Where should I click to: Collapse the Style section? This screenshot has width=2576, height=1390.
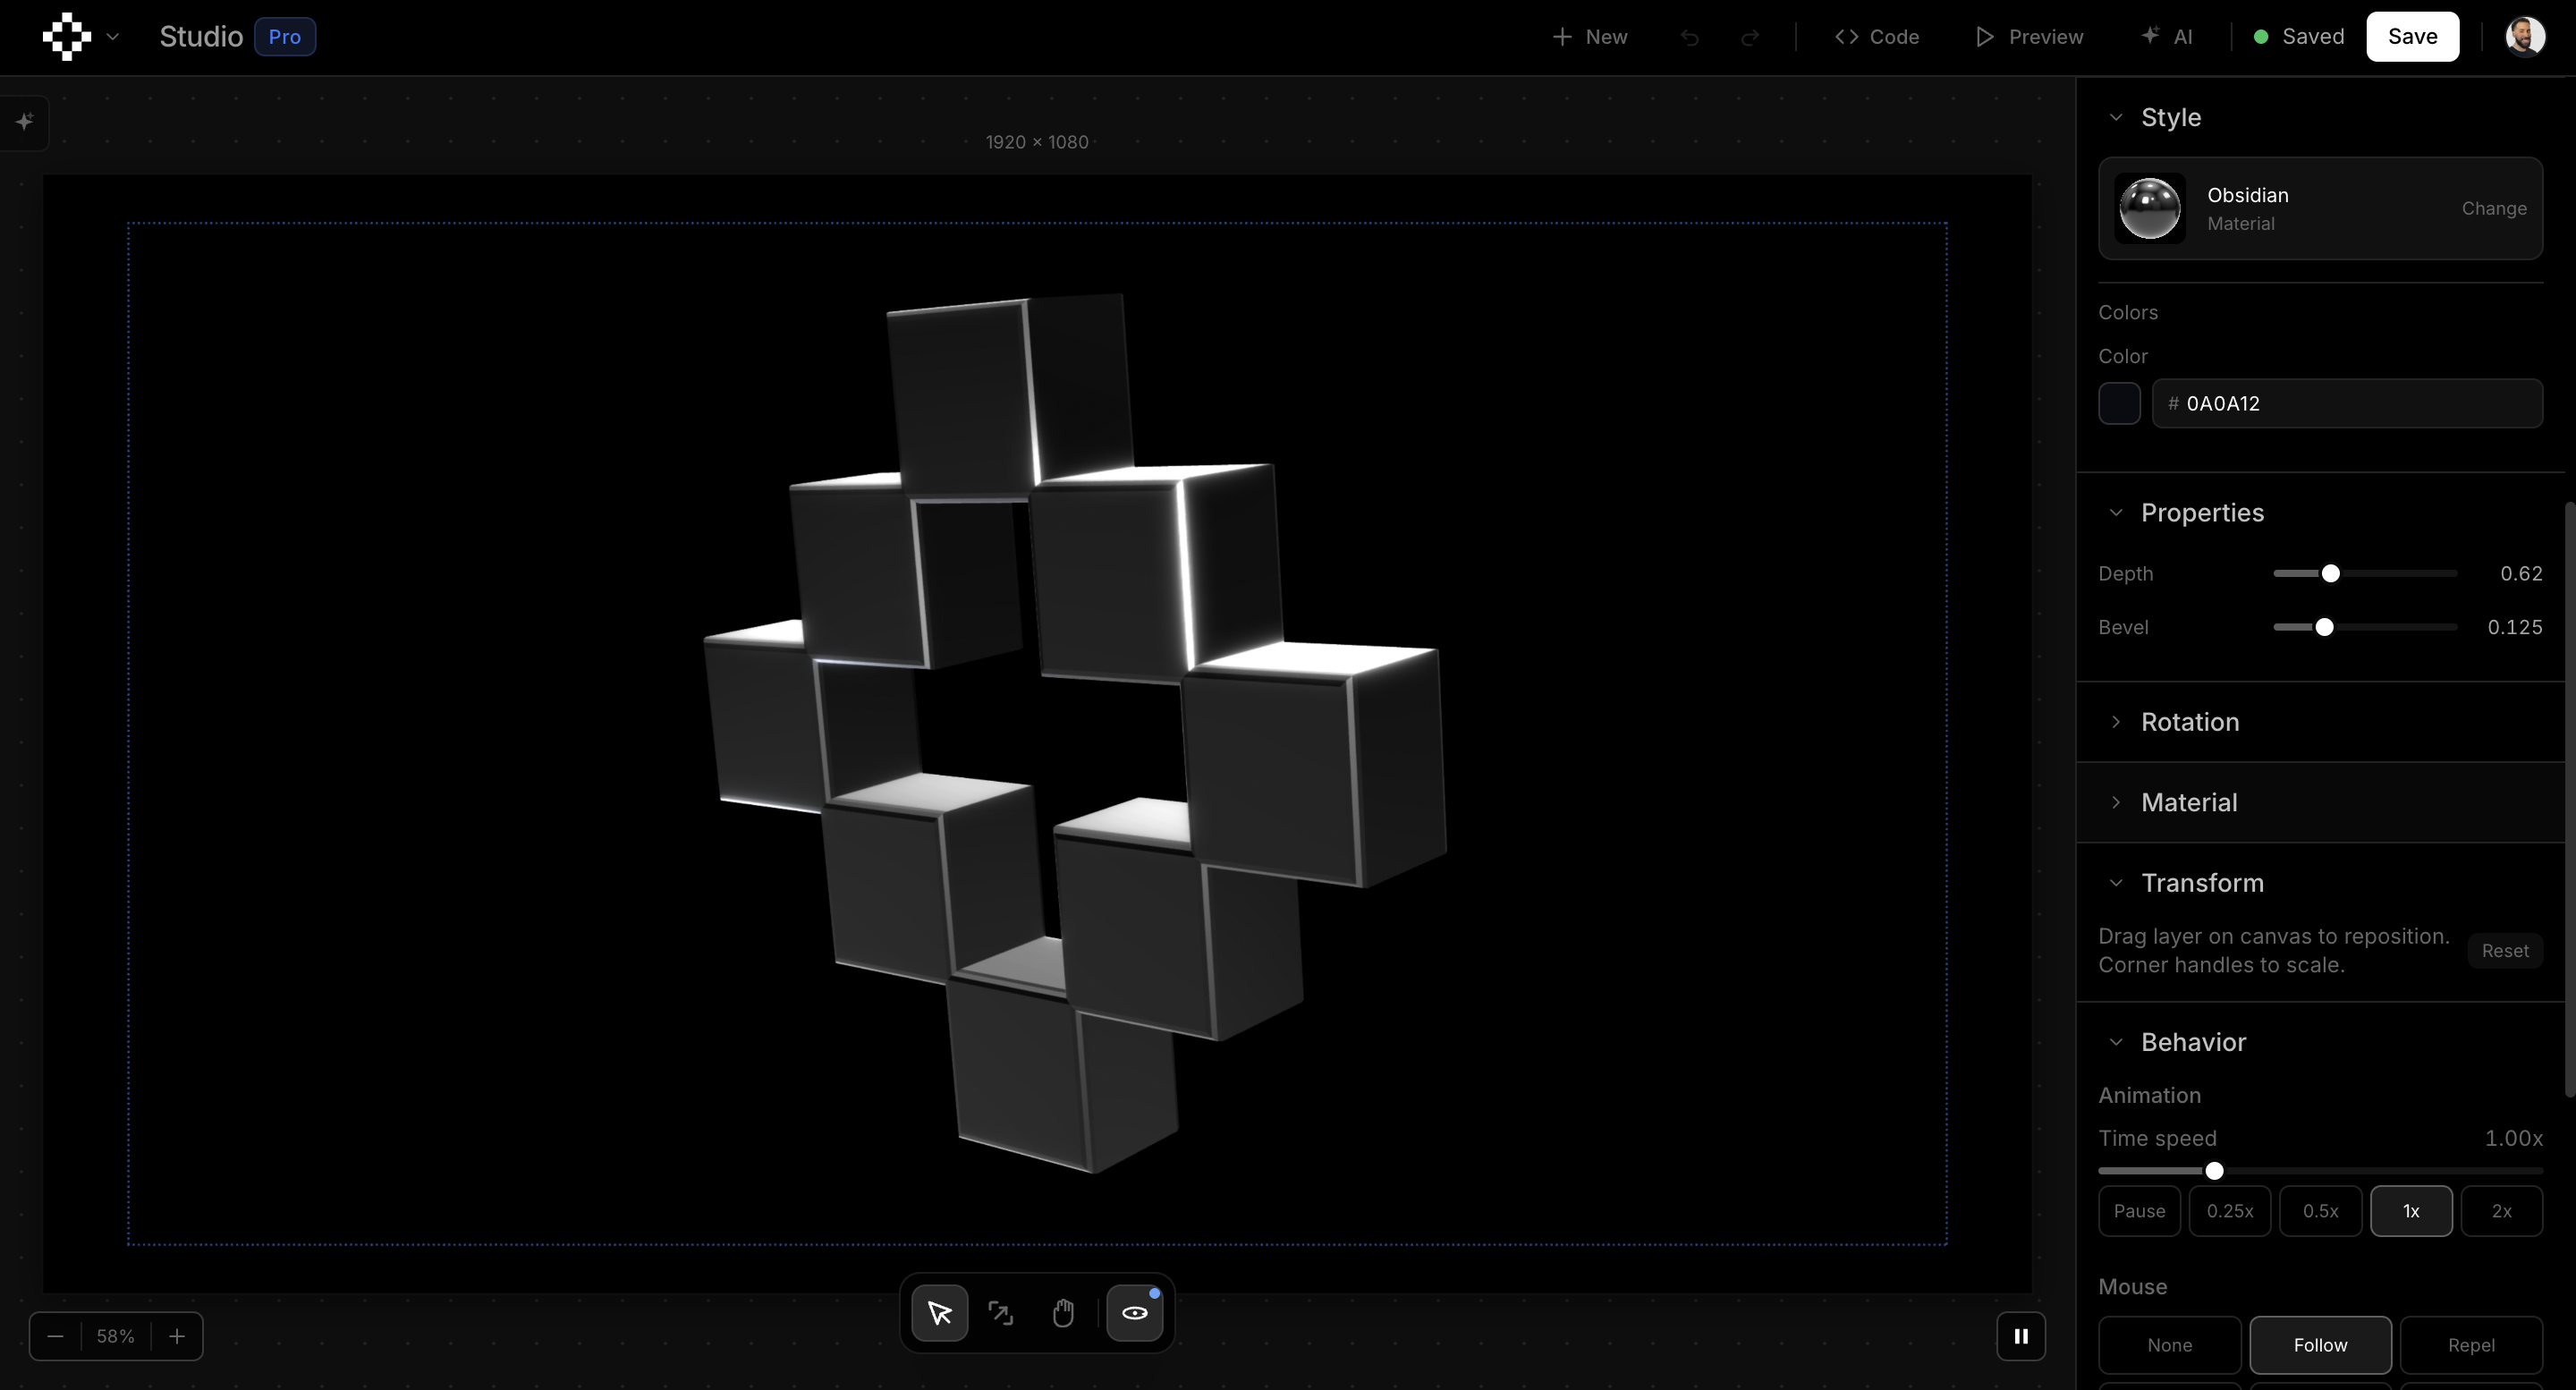tap(2116, 117)
